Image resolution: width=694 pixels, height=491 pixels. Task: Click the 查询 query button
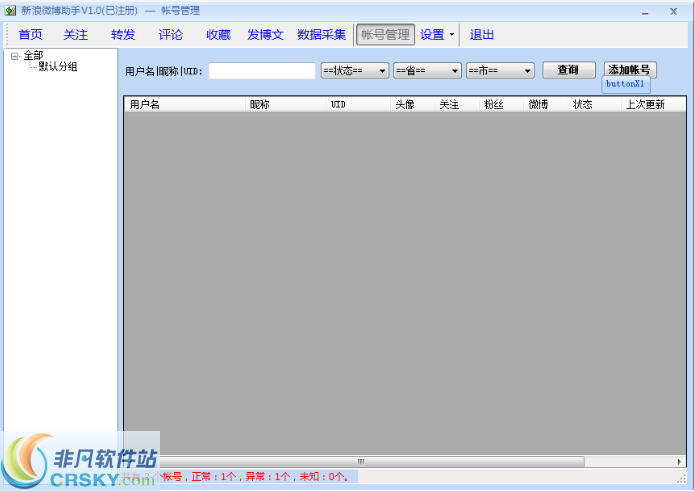(x=569, y=70)
